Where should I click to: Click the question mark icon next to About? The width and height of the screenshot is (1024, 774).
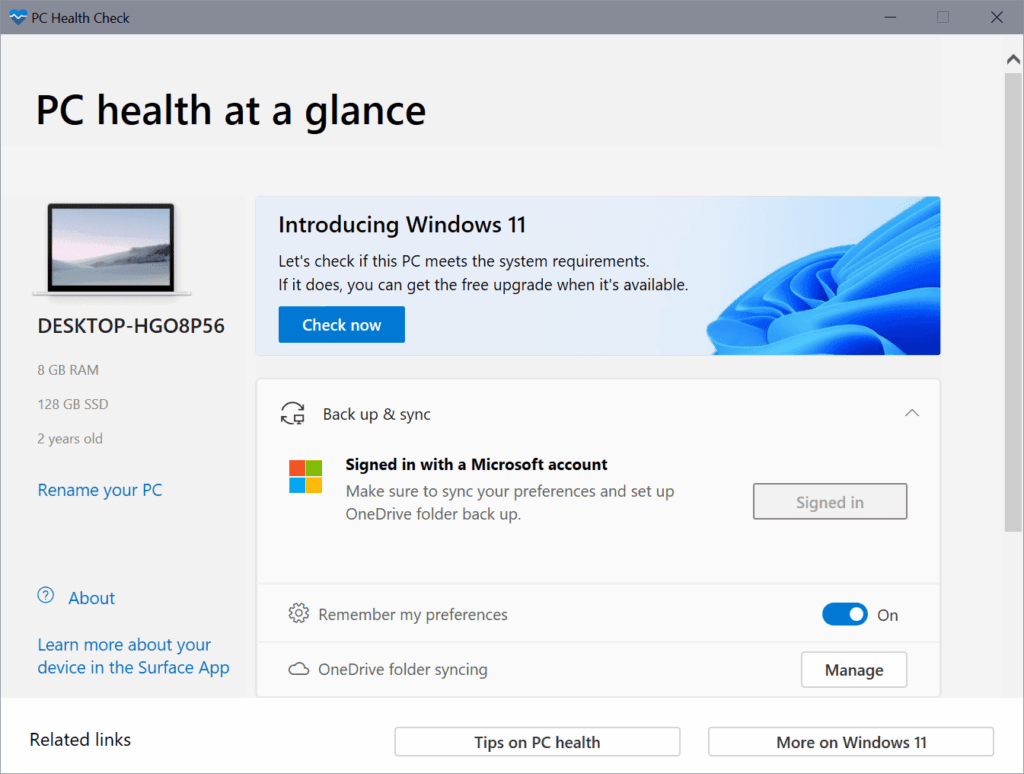45,594
